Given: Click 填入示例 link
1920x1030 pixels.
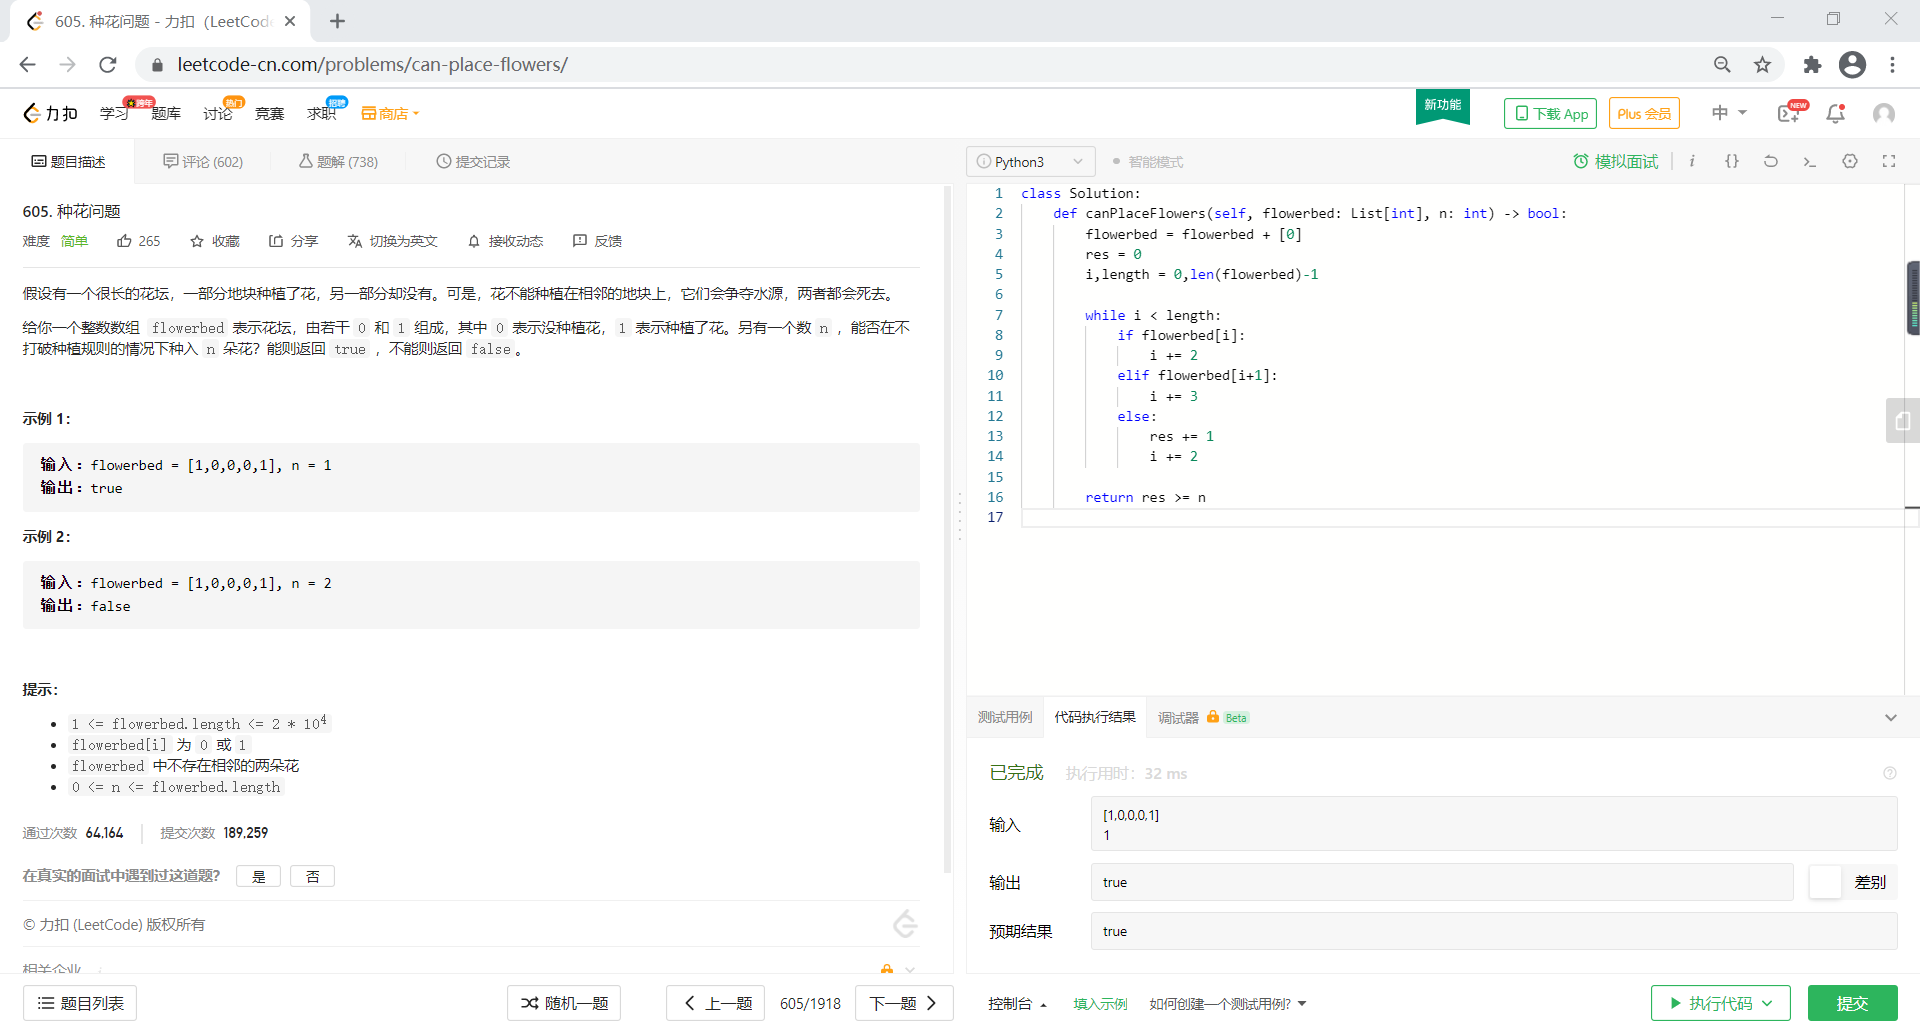Looking at the screenshot, I should coord(1100,1003).
